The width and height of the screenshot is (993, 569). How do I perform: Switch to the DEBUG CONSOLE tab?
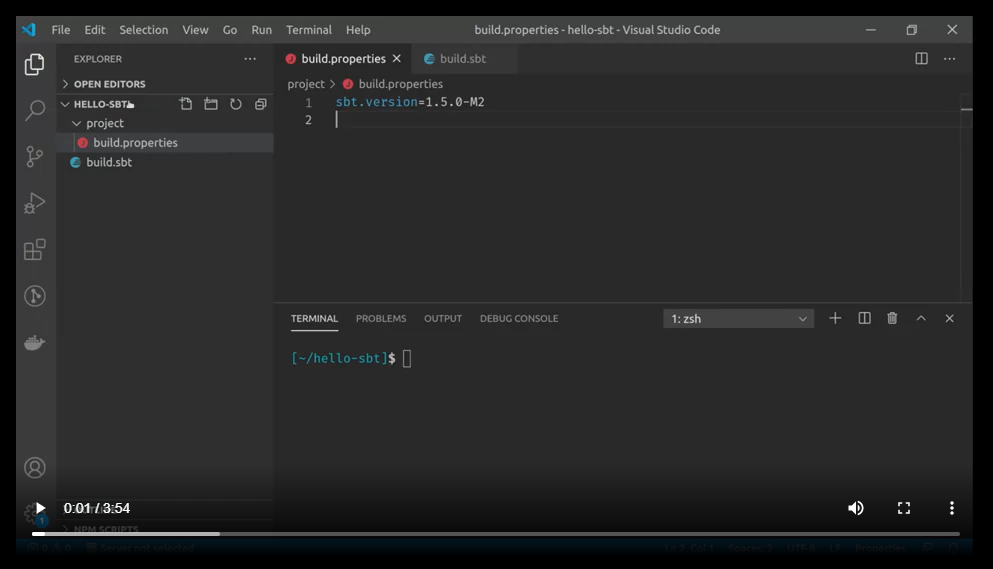[519, 319]
